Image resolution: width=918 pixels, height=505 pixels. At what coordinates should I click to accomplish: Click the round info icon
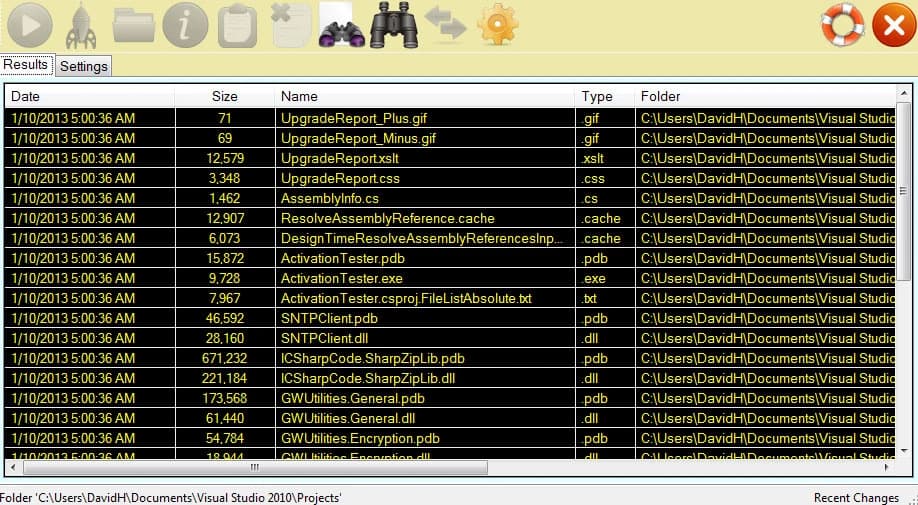click(185, 25)
